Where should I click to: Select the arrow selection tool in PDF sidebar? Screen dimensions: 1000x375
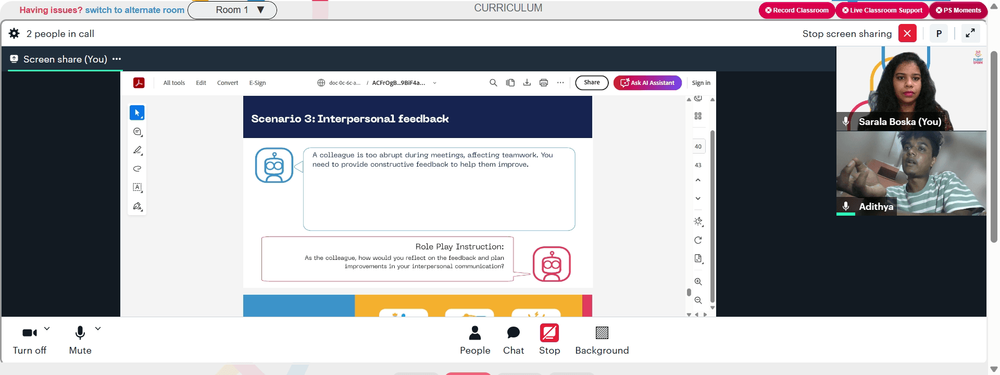[x=136, y=113]
